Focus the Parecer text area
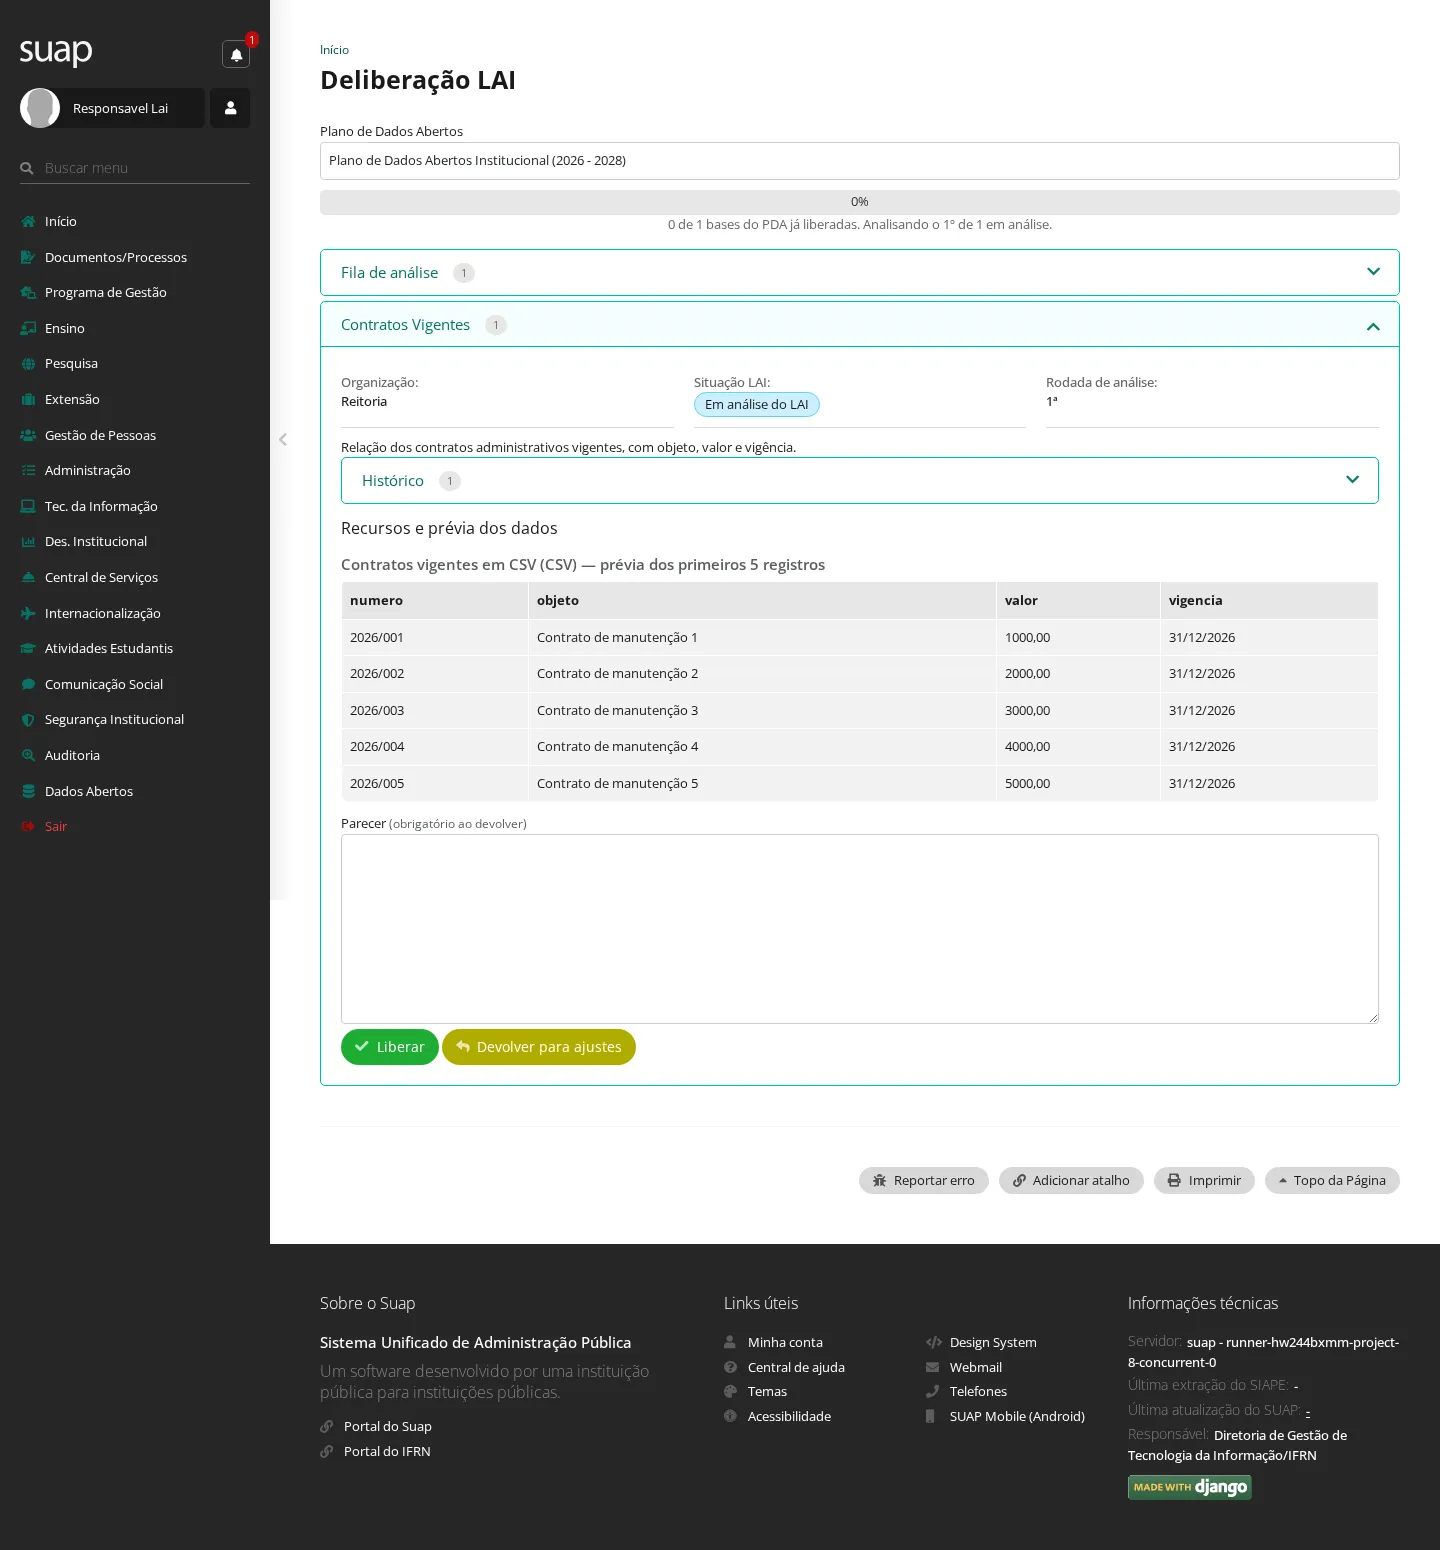The image size is (1440, 1550). (x=859, y=929)
